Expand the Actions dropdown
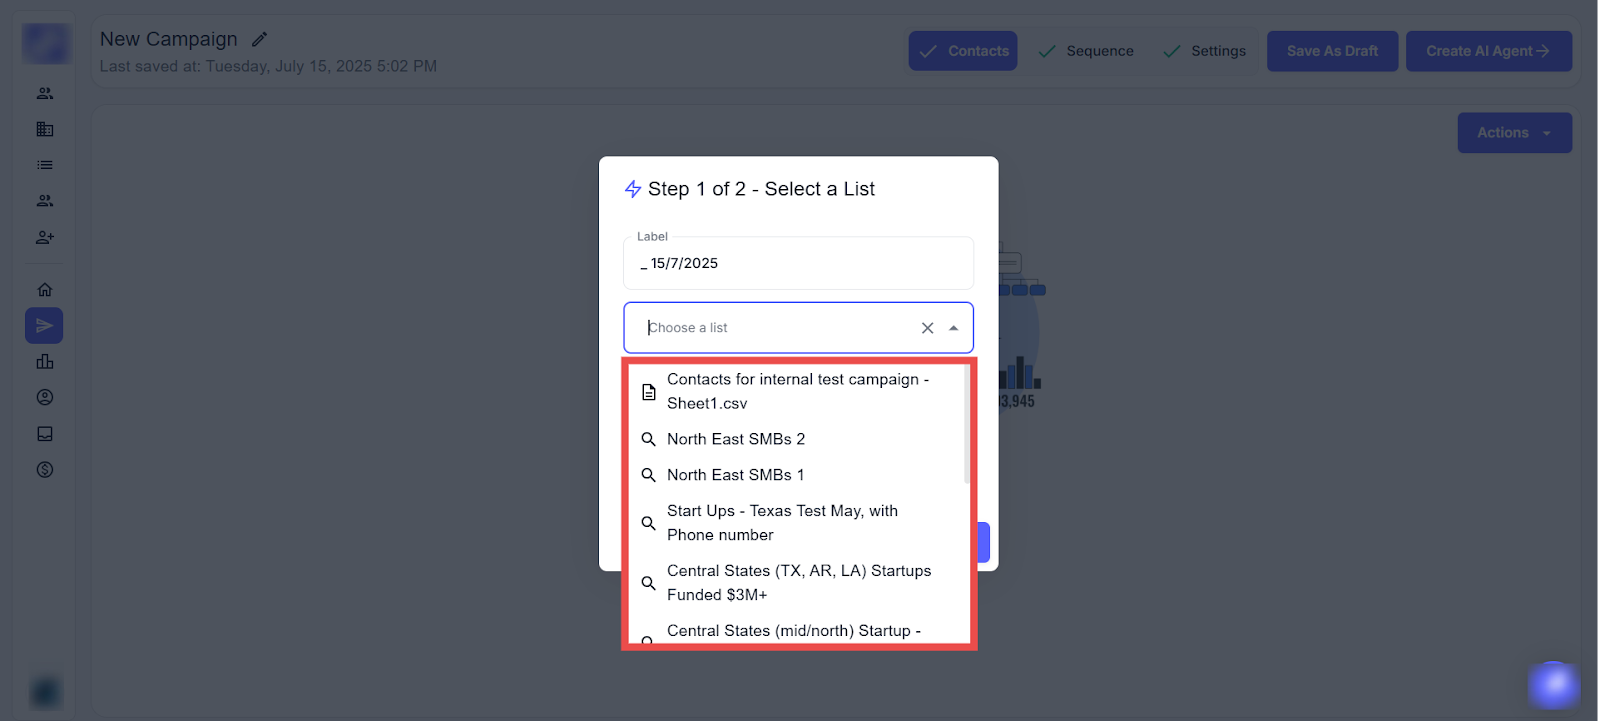This screenshot has width=1600, height=721. (x=1514, y=133)
